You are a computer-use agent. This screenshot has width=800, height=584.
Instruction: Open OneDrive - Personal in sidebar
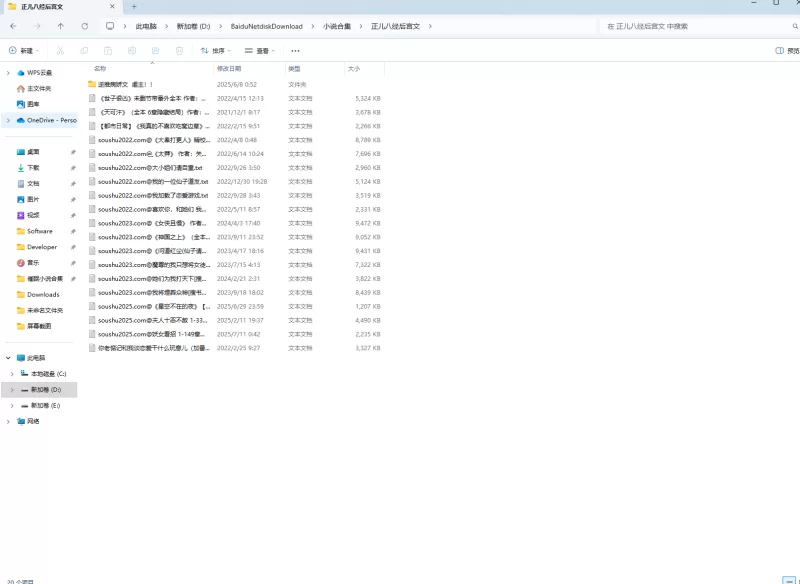[46, 120]
